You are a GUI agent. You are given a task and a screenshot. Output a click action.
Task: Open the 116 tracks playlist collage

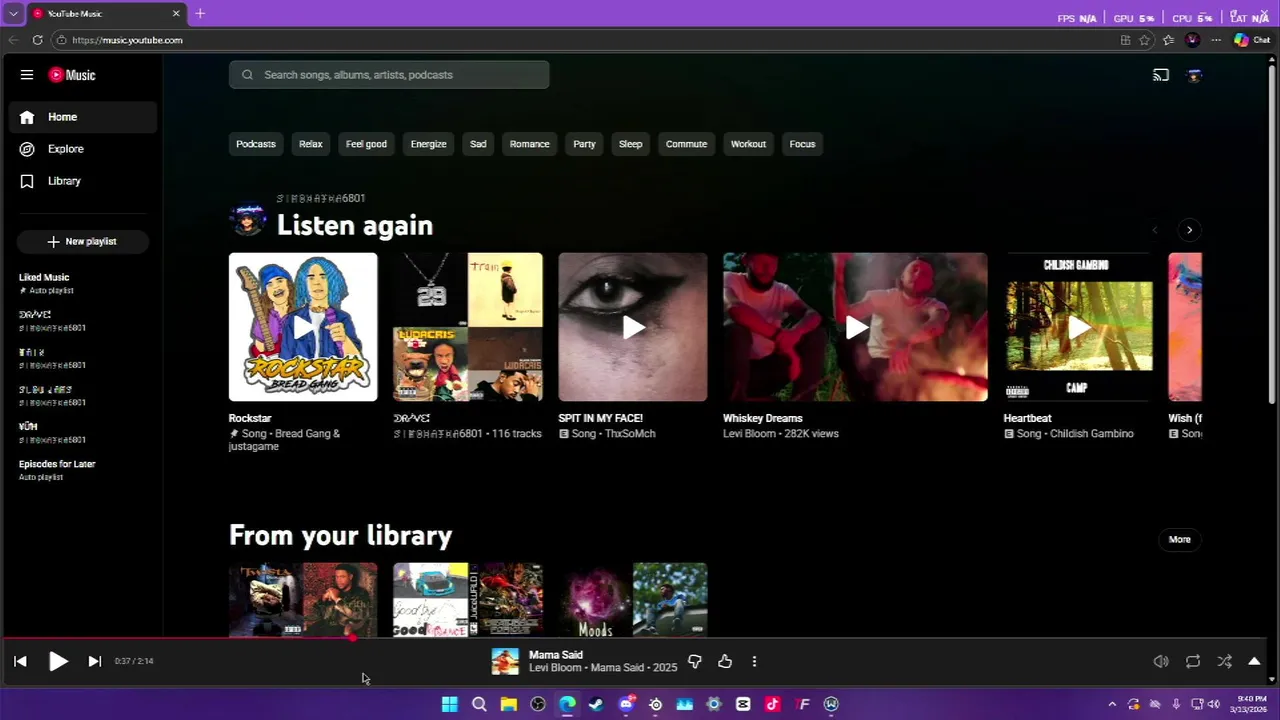[x=468, y=327]
